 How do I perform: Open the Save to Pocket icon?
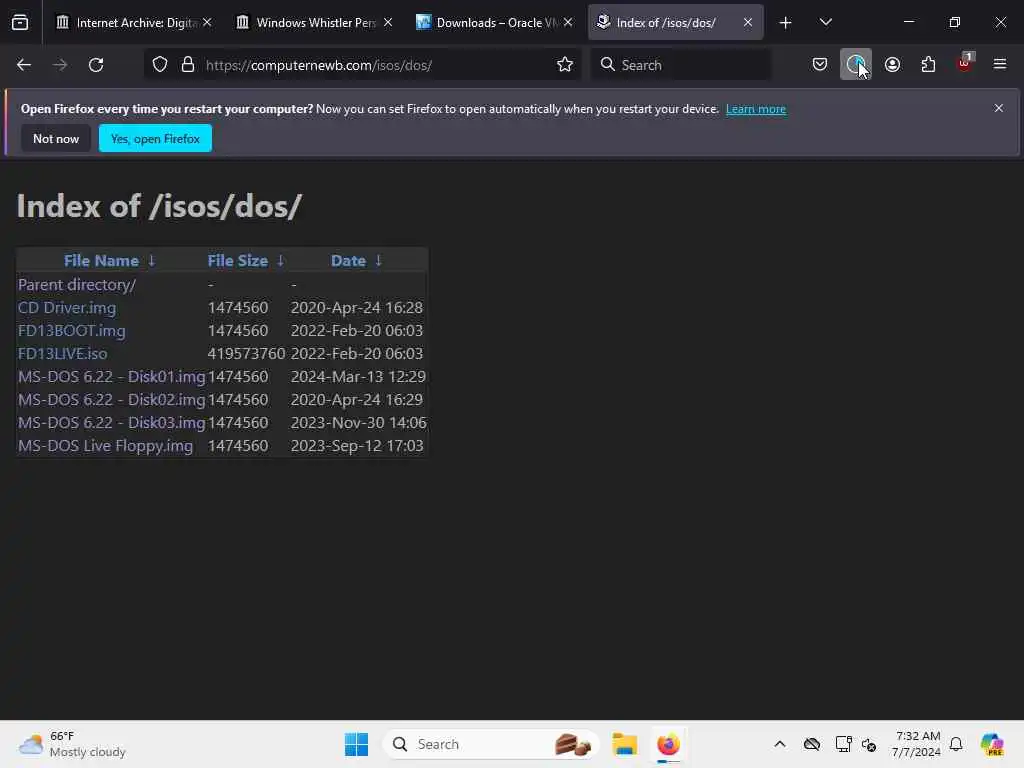point(820,65)
